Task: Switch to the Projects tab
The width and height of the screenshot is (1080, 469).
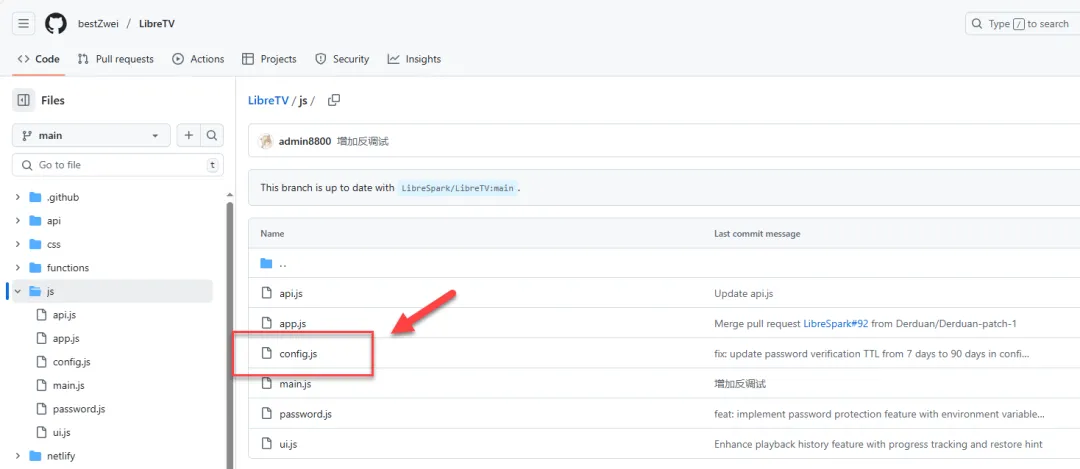Action: [269, 59]
